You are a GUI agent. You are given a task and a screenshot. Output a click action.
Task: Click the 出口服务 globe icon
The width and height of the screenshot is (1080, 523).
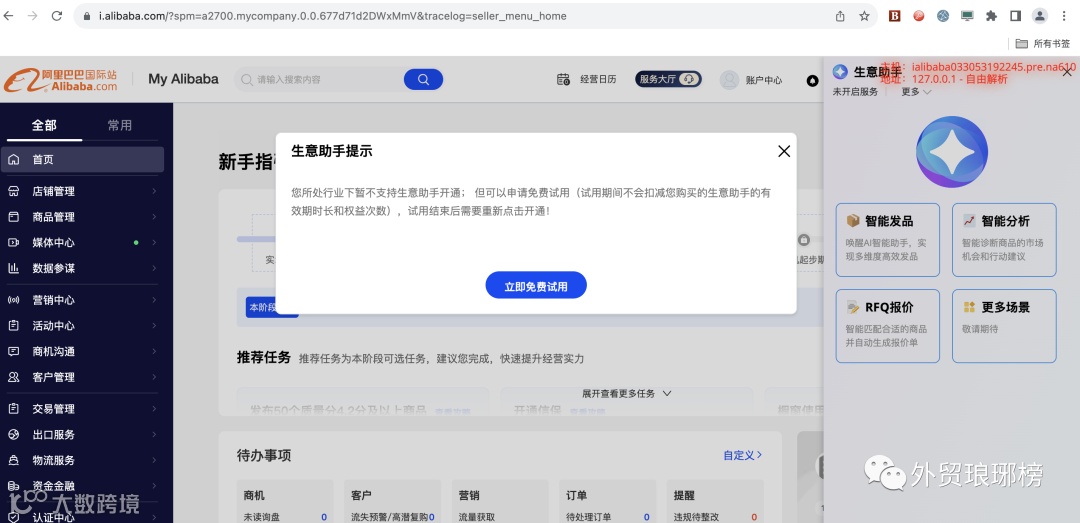[x=14, y=435]
